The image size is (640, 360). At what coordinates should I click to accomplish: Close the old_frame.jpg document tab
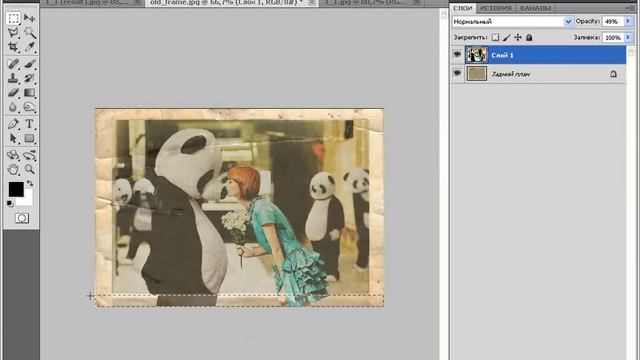[312, 3]
